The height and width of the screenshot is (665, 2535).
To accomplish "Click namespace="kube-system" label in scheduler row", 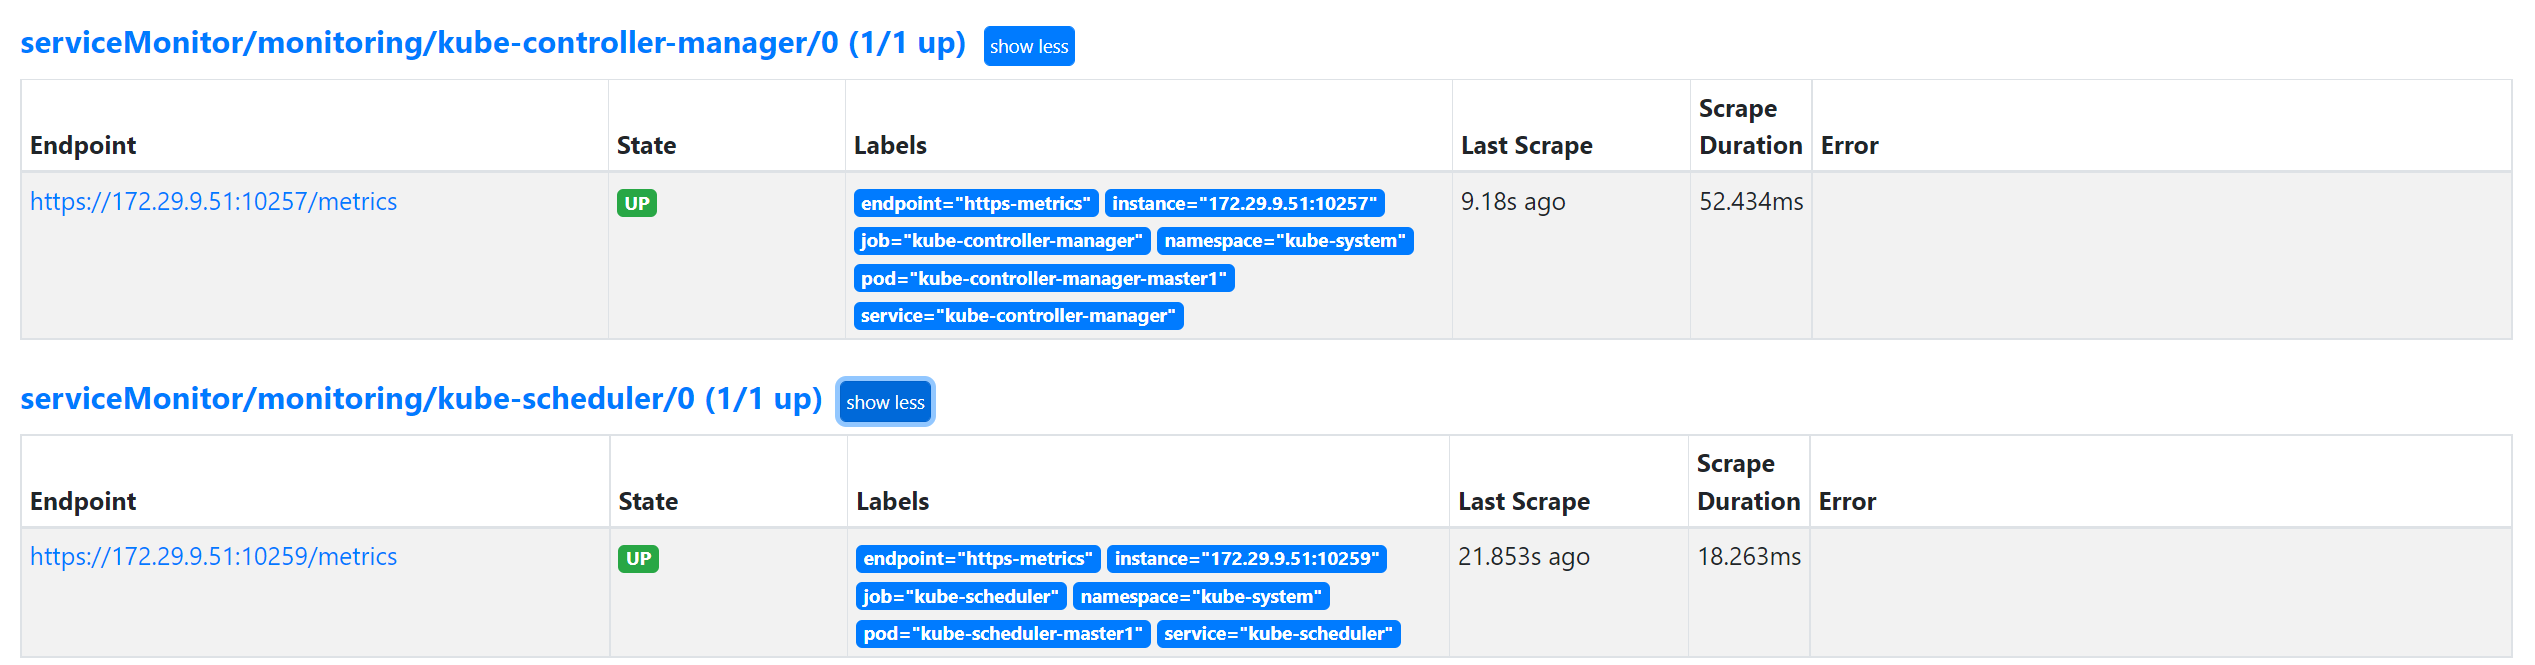I will pos(1201,597).
